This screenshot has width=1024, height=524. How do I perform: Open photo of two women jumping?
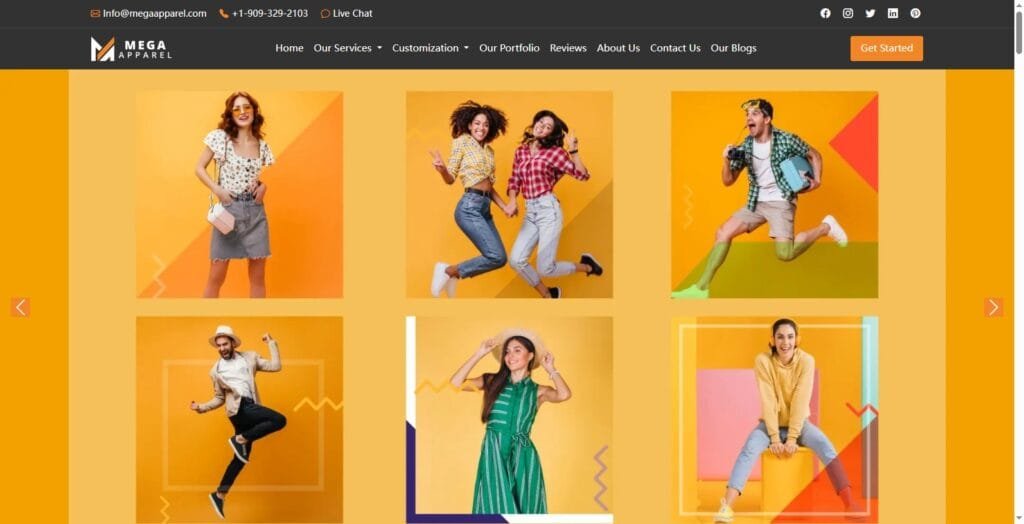click(x=509, y=195)
